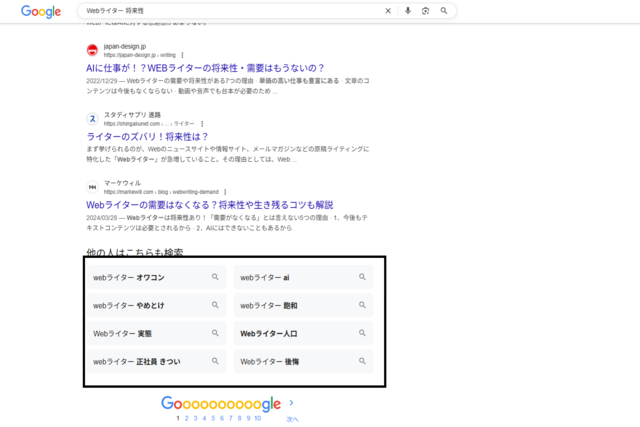Viewport: 640px width, 427px height.
Task: Open three-dot menu for マーケウィル result
Action: [225, 192]
